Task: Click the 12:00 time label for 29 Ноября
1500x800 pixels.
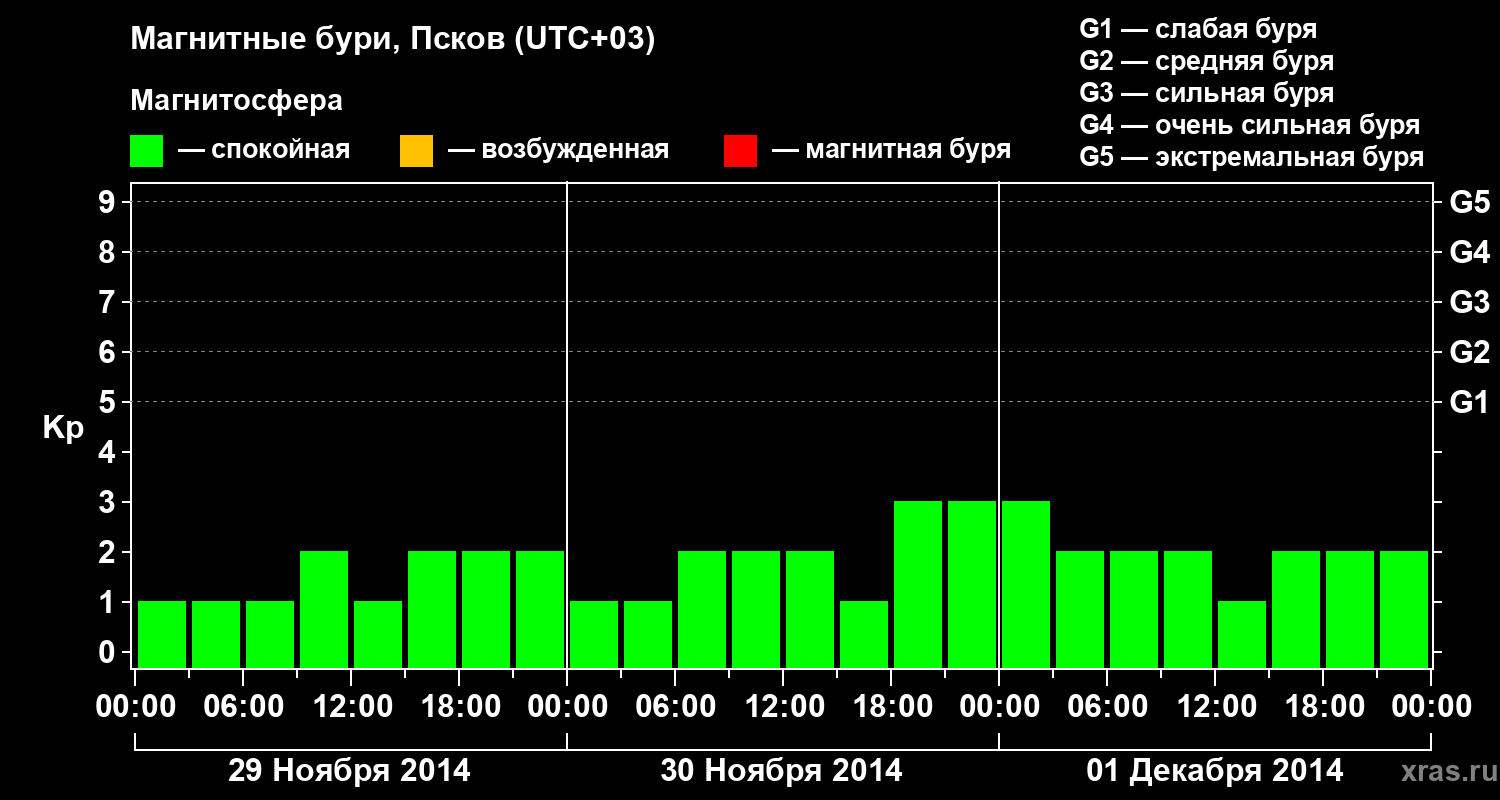Action: tap(352, 707)
